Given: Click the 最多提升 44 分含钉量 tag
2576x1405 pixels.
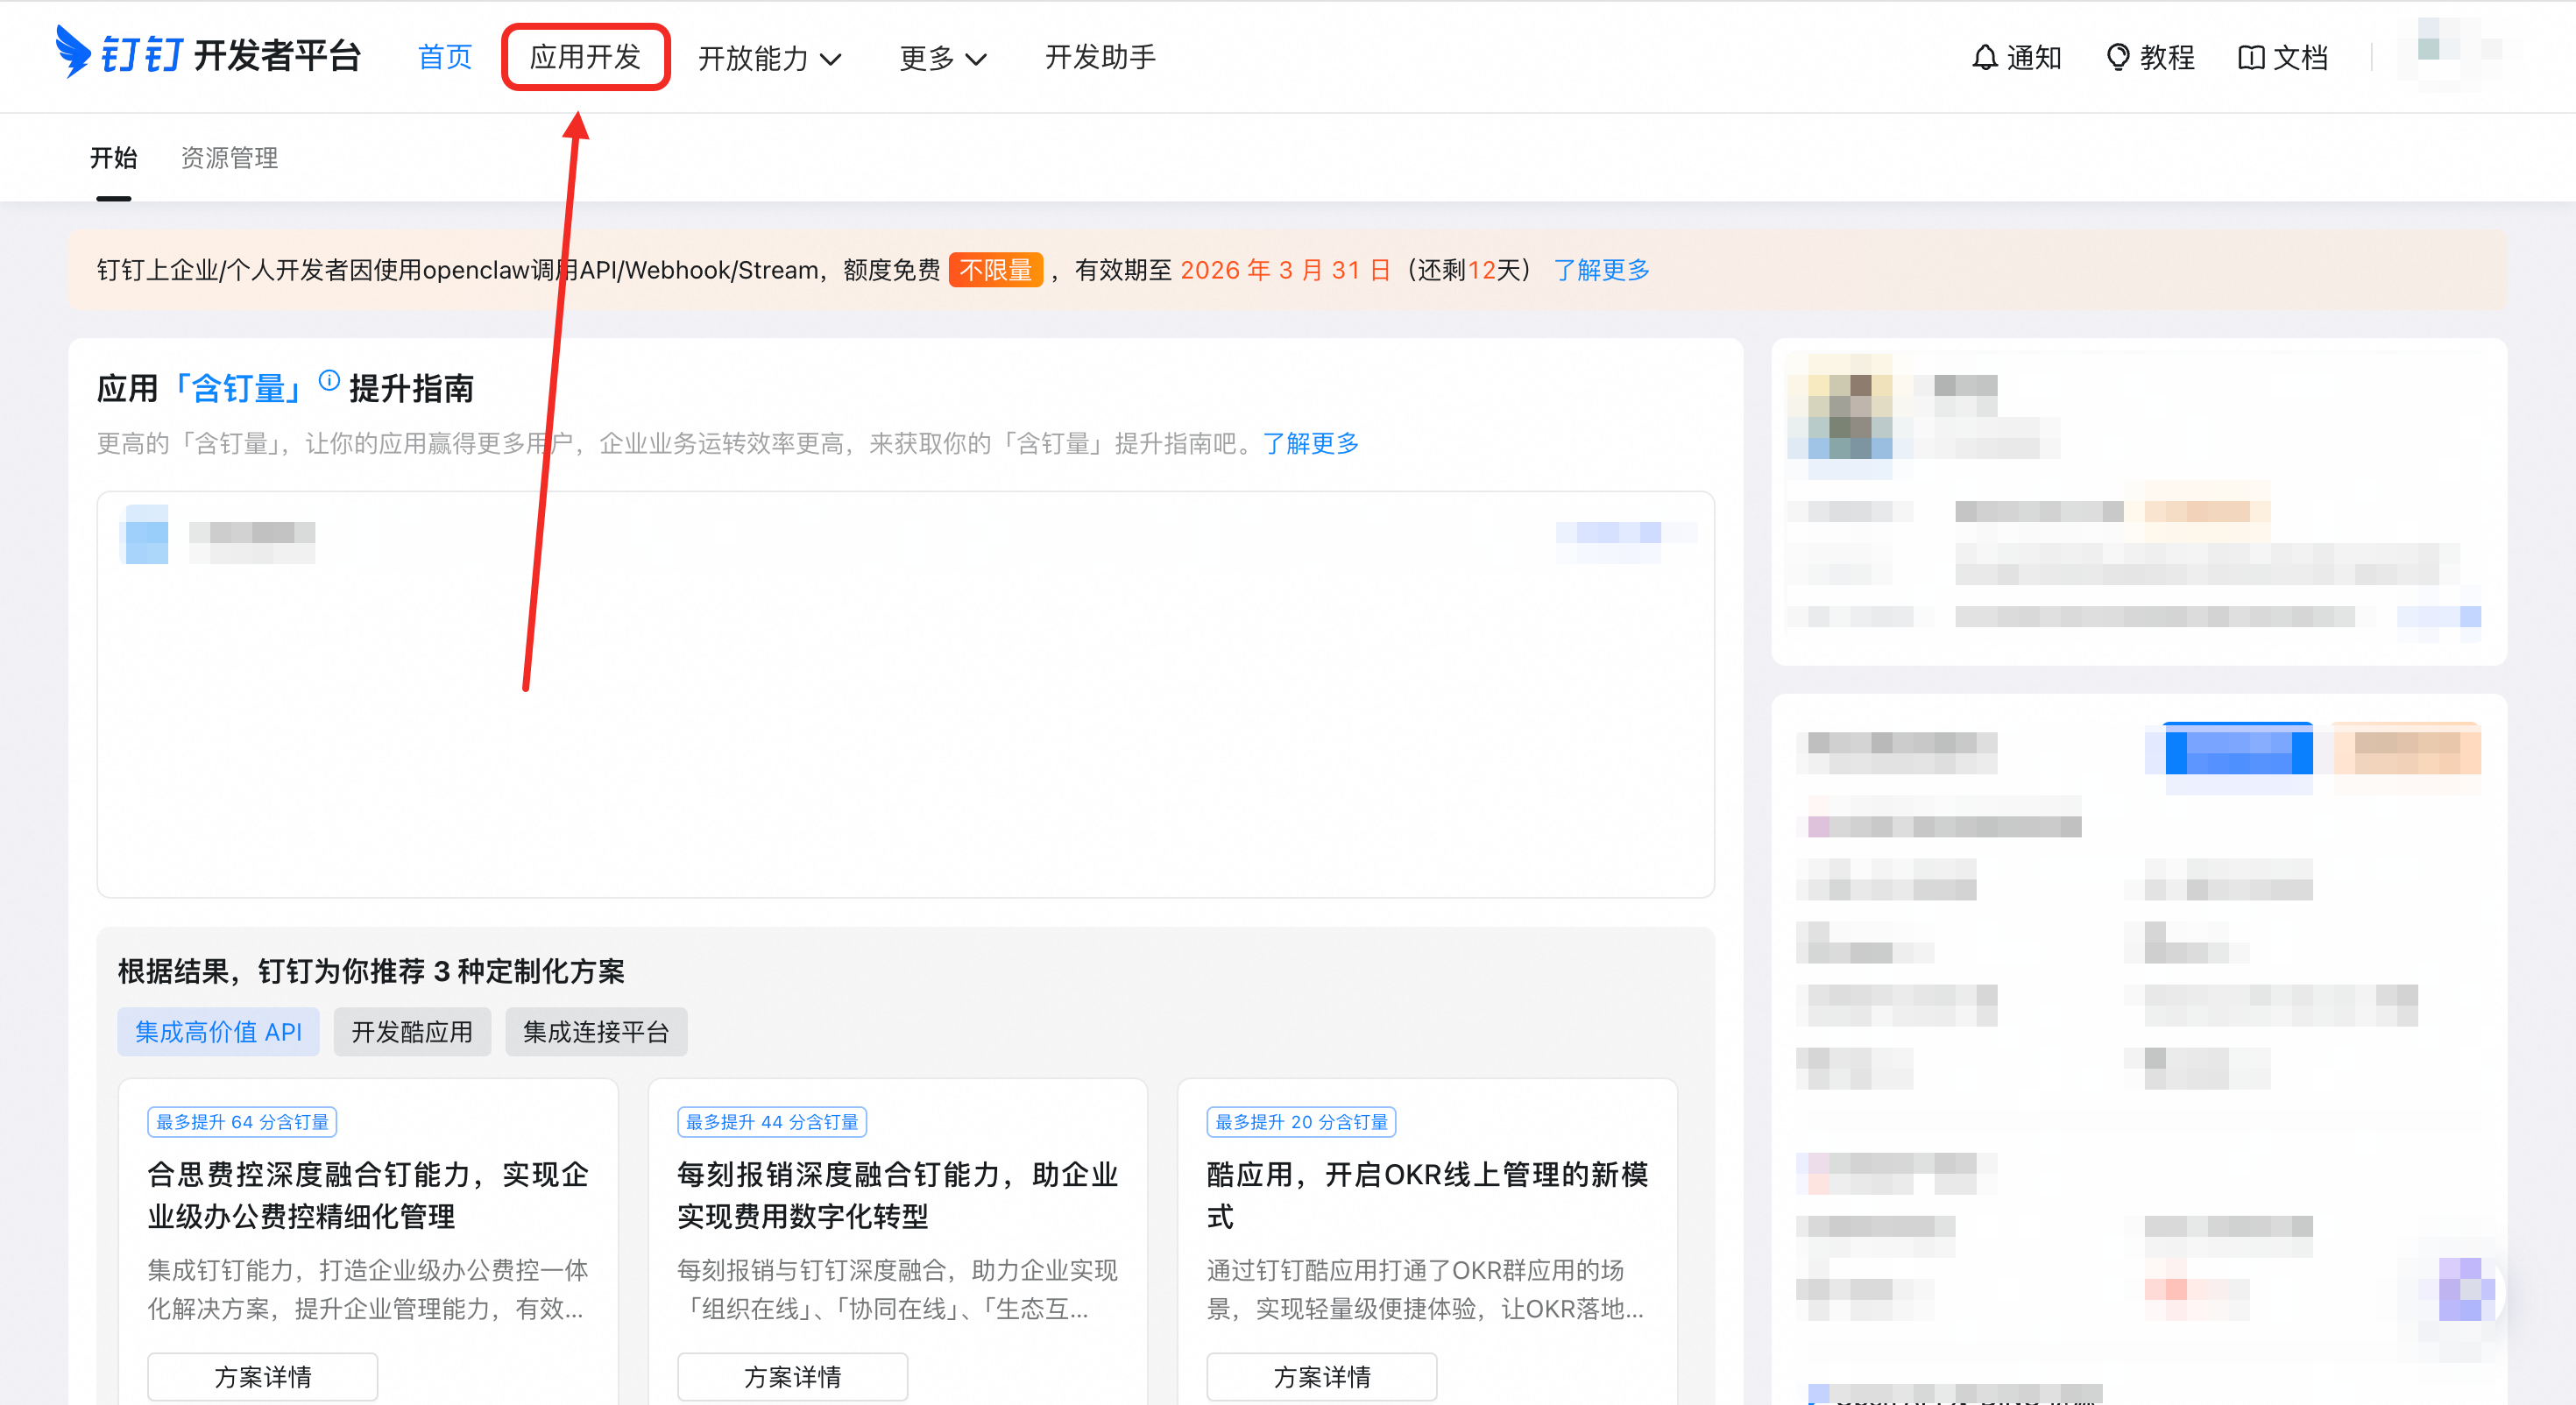Looking at the screenshot, I should [772, 1122].
